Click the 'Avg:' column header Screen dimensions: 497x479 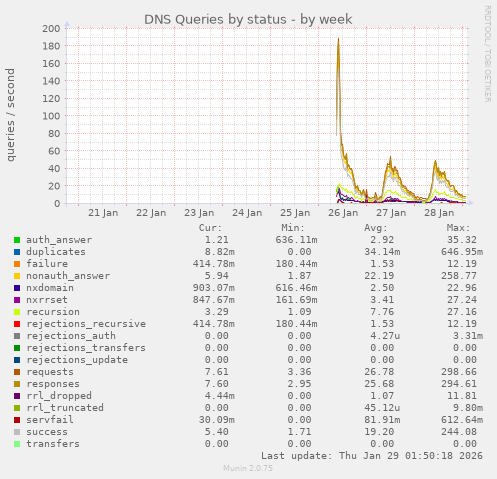[376, 228]
